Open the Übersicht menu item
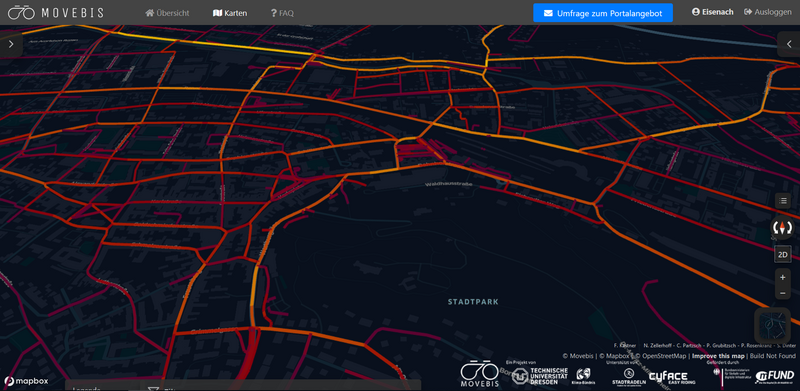The width and height of the screenshot is (800, 391). click(x=167, y=13)
